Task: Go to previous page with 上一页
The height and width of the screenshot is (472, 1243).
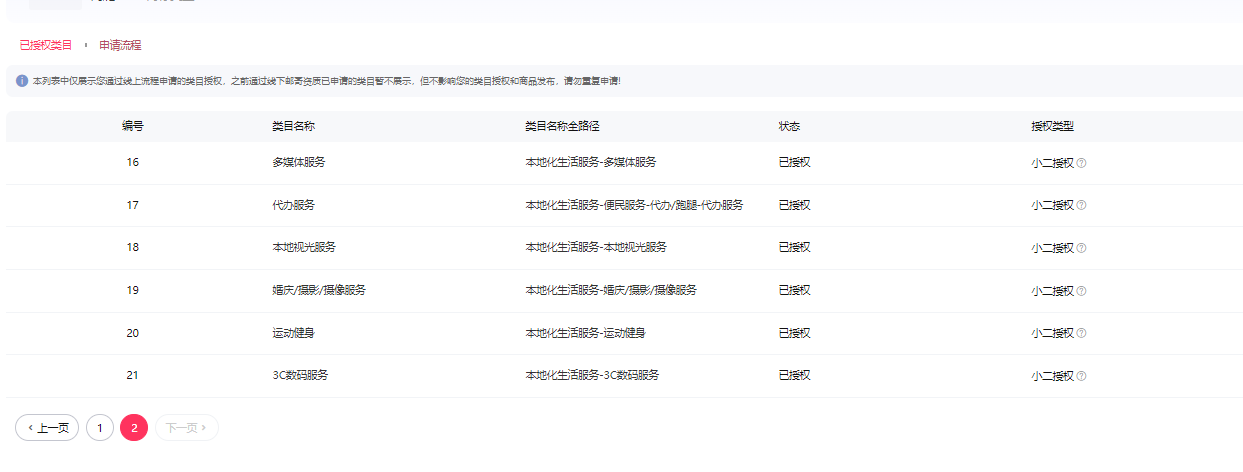Action: [x=47, y=428]
